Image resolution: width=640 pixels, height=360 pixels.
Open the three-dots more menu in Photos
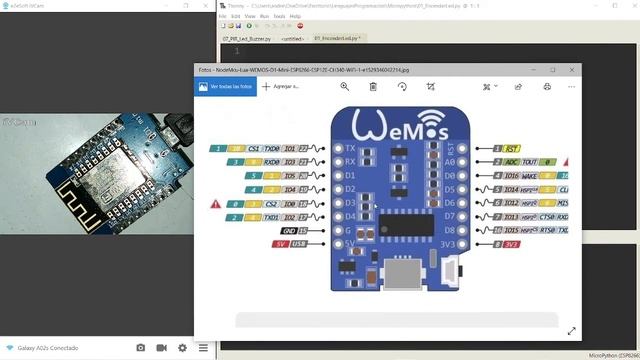click(x=571, y=87)
